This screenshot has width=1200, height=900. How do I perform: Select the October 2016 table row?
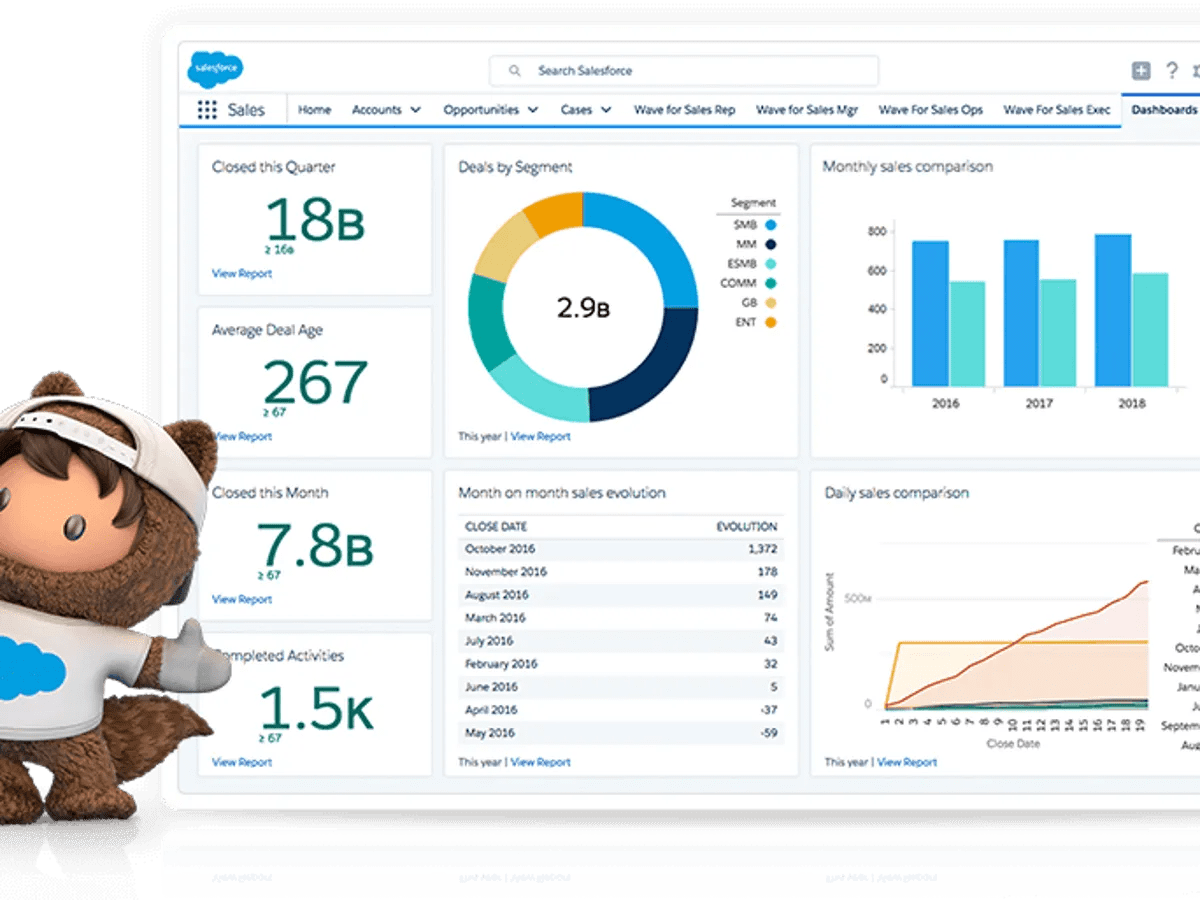tap(621, 549)
